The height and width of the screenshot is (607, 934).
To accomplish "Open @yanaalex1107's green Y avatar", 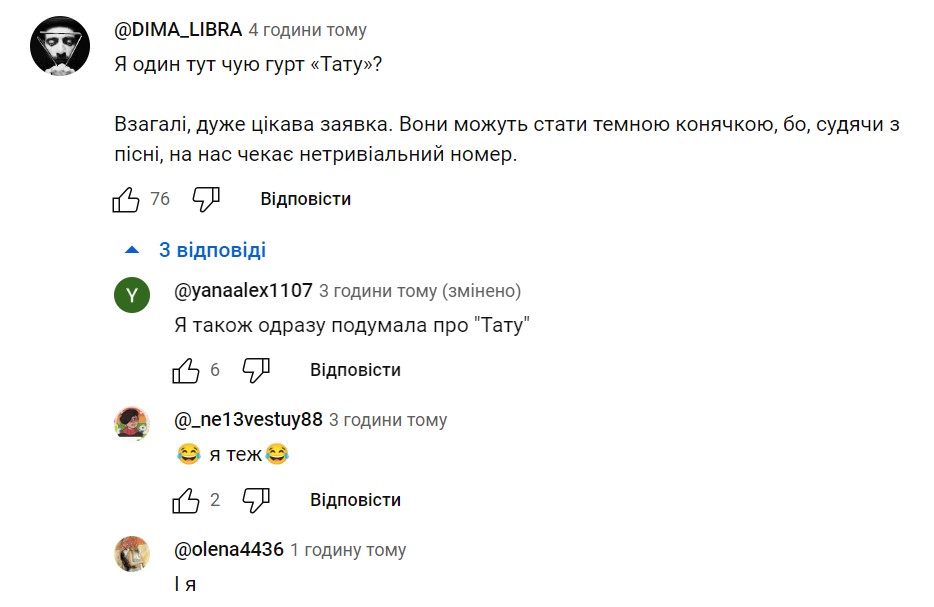I will (132, 295).
